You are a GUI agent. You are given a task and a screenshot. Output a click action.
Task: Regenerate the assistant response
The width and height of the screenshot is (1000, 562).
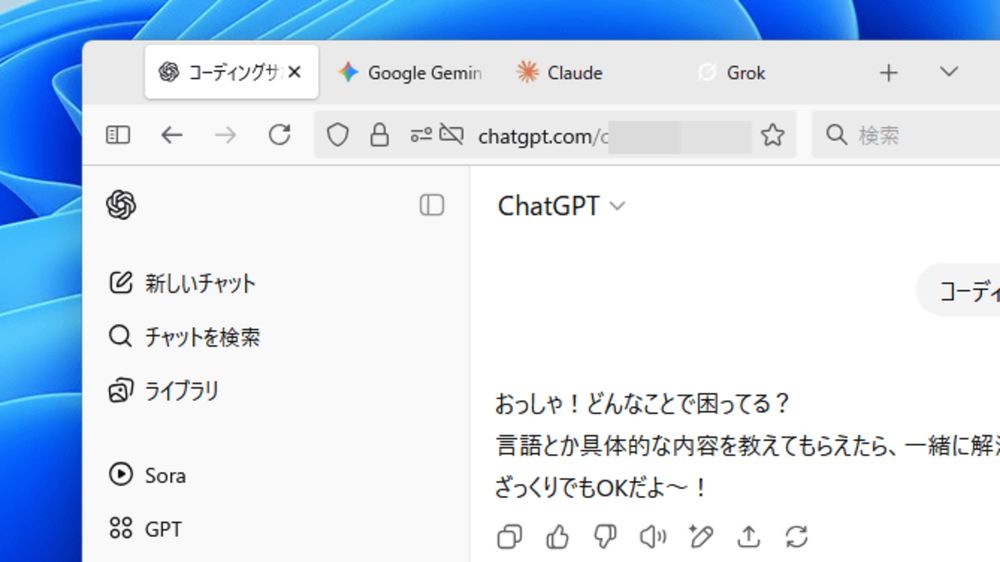click(797, 536)
